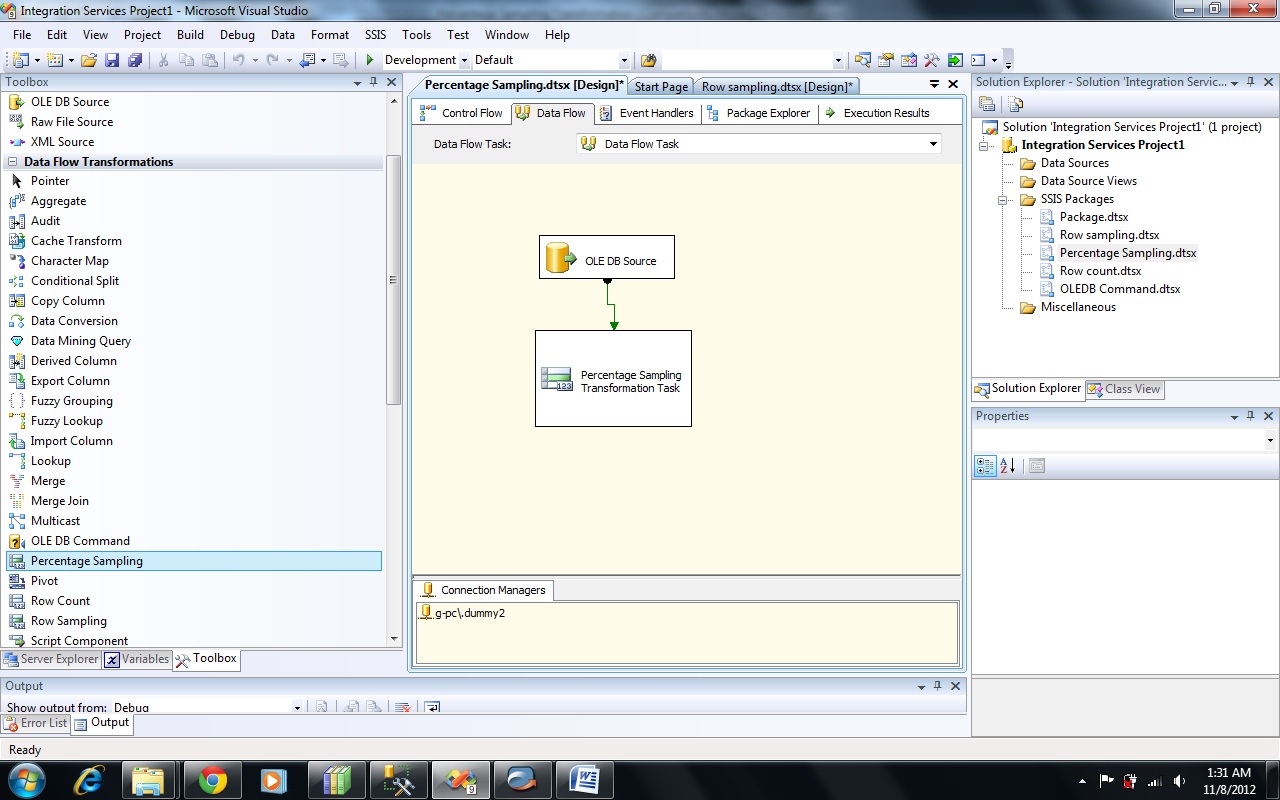1280x800 pixels.
Task: Click the Start Debugging green arrow
Action: pos(370,60)
